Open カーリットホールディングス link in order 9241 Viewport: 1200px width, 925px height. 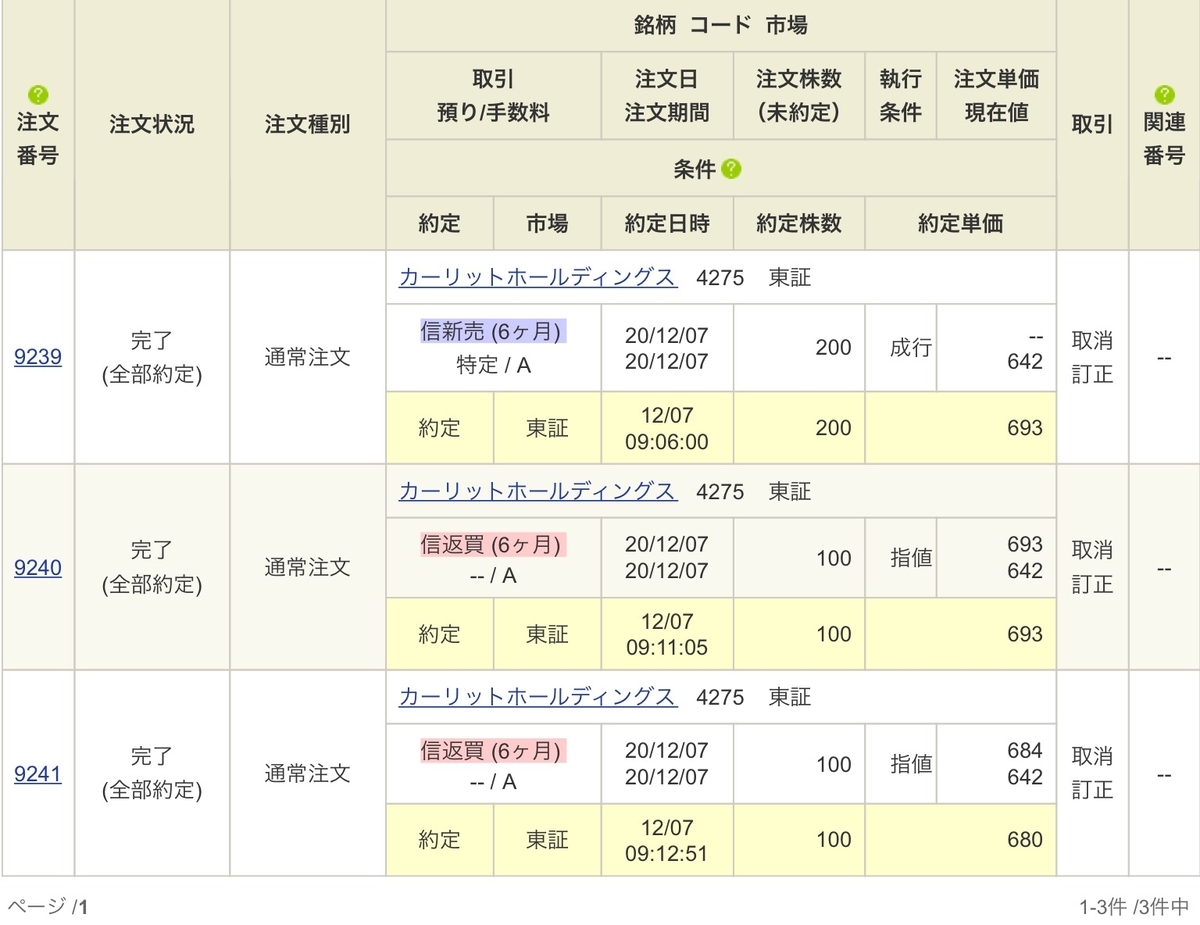537,697
